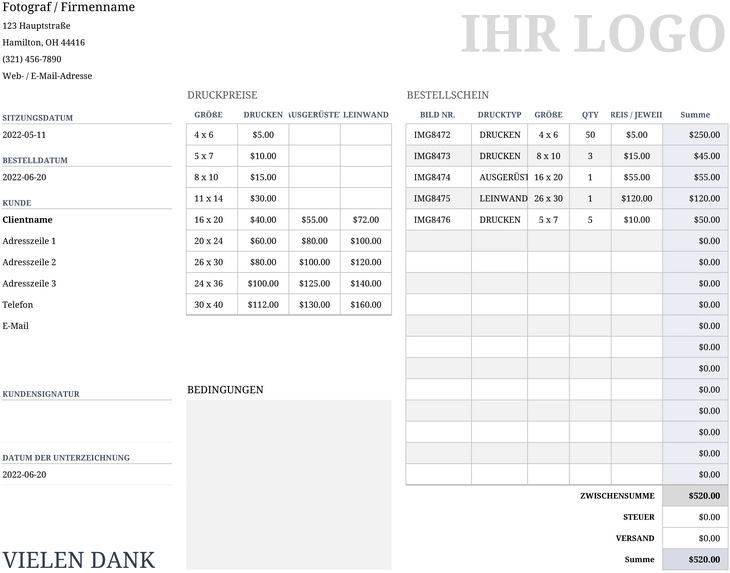730x573 pixels.
Task: Click the 123 Hauptstraße address line
Action: click(x=36, y=26)
